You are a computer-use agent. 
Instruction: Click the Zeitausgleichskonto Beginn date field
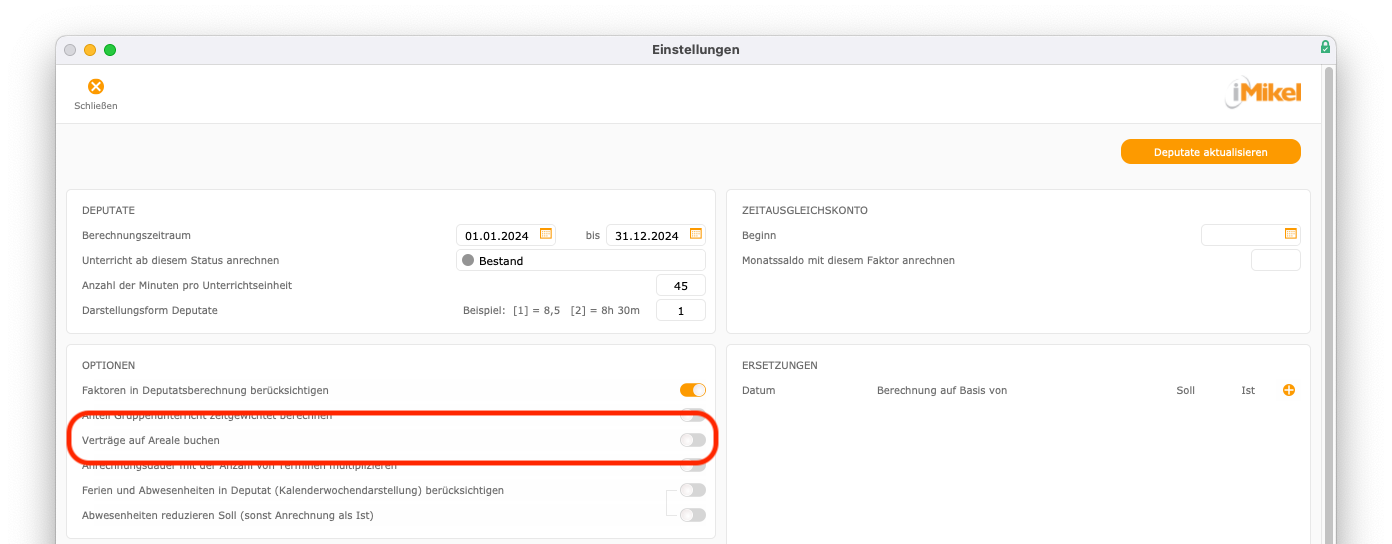(1251, 235)
